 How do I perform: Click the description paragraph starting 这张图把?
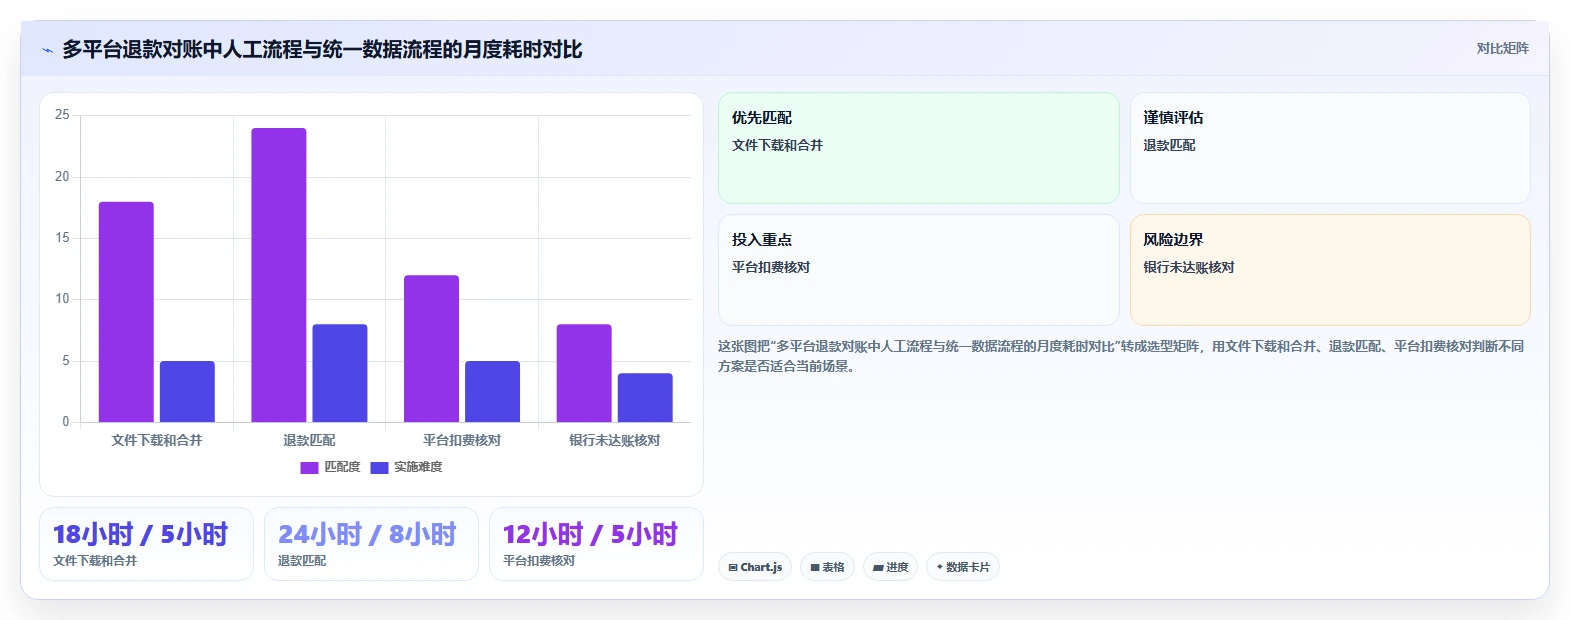(x=1121, y=356)
